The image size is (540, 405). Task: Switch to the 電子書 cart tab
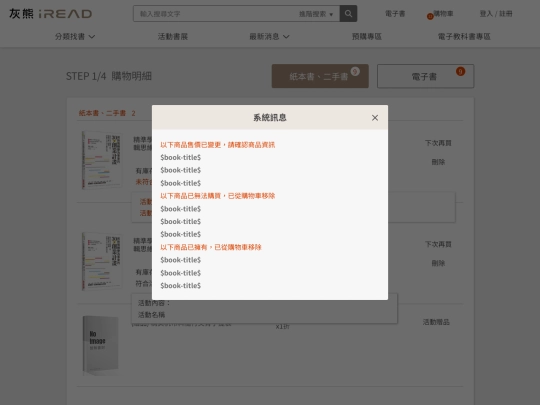point(425,76)
